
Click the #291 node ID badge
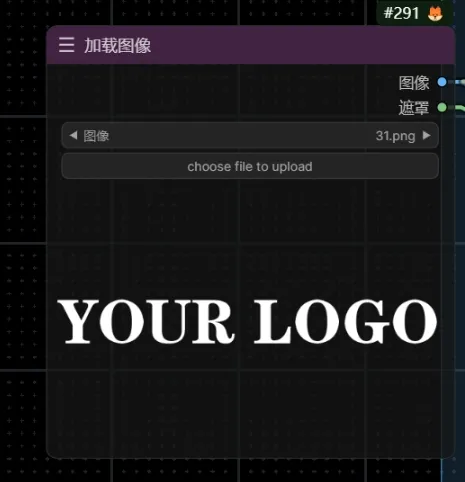pos(401,14)
